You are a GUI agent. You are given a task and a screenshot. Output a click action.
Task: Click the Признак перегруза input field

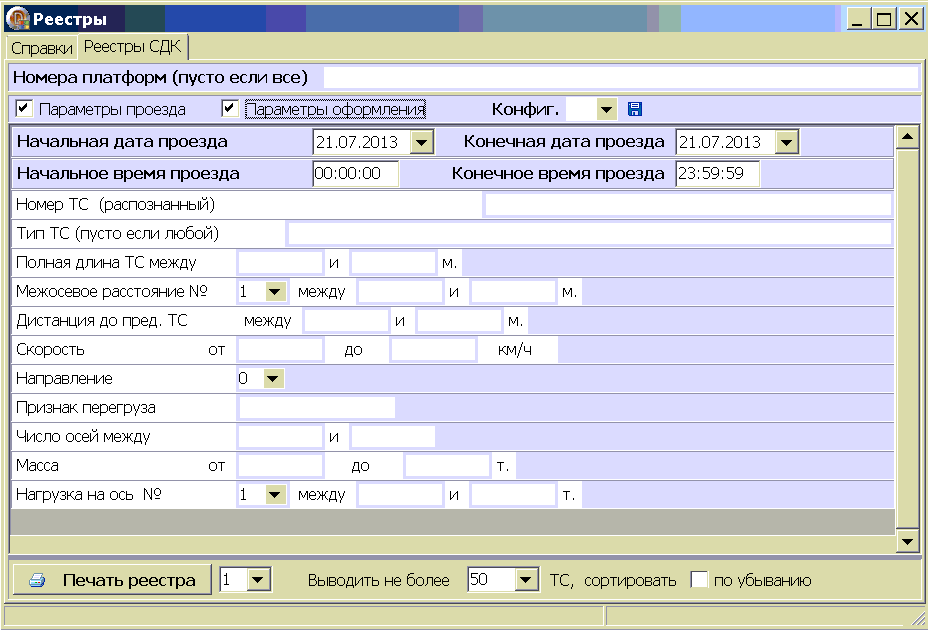coord(316,407)
